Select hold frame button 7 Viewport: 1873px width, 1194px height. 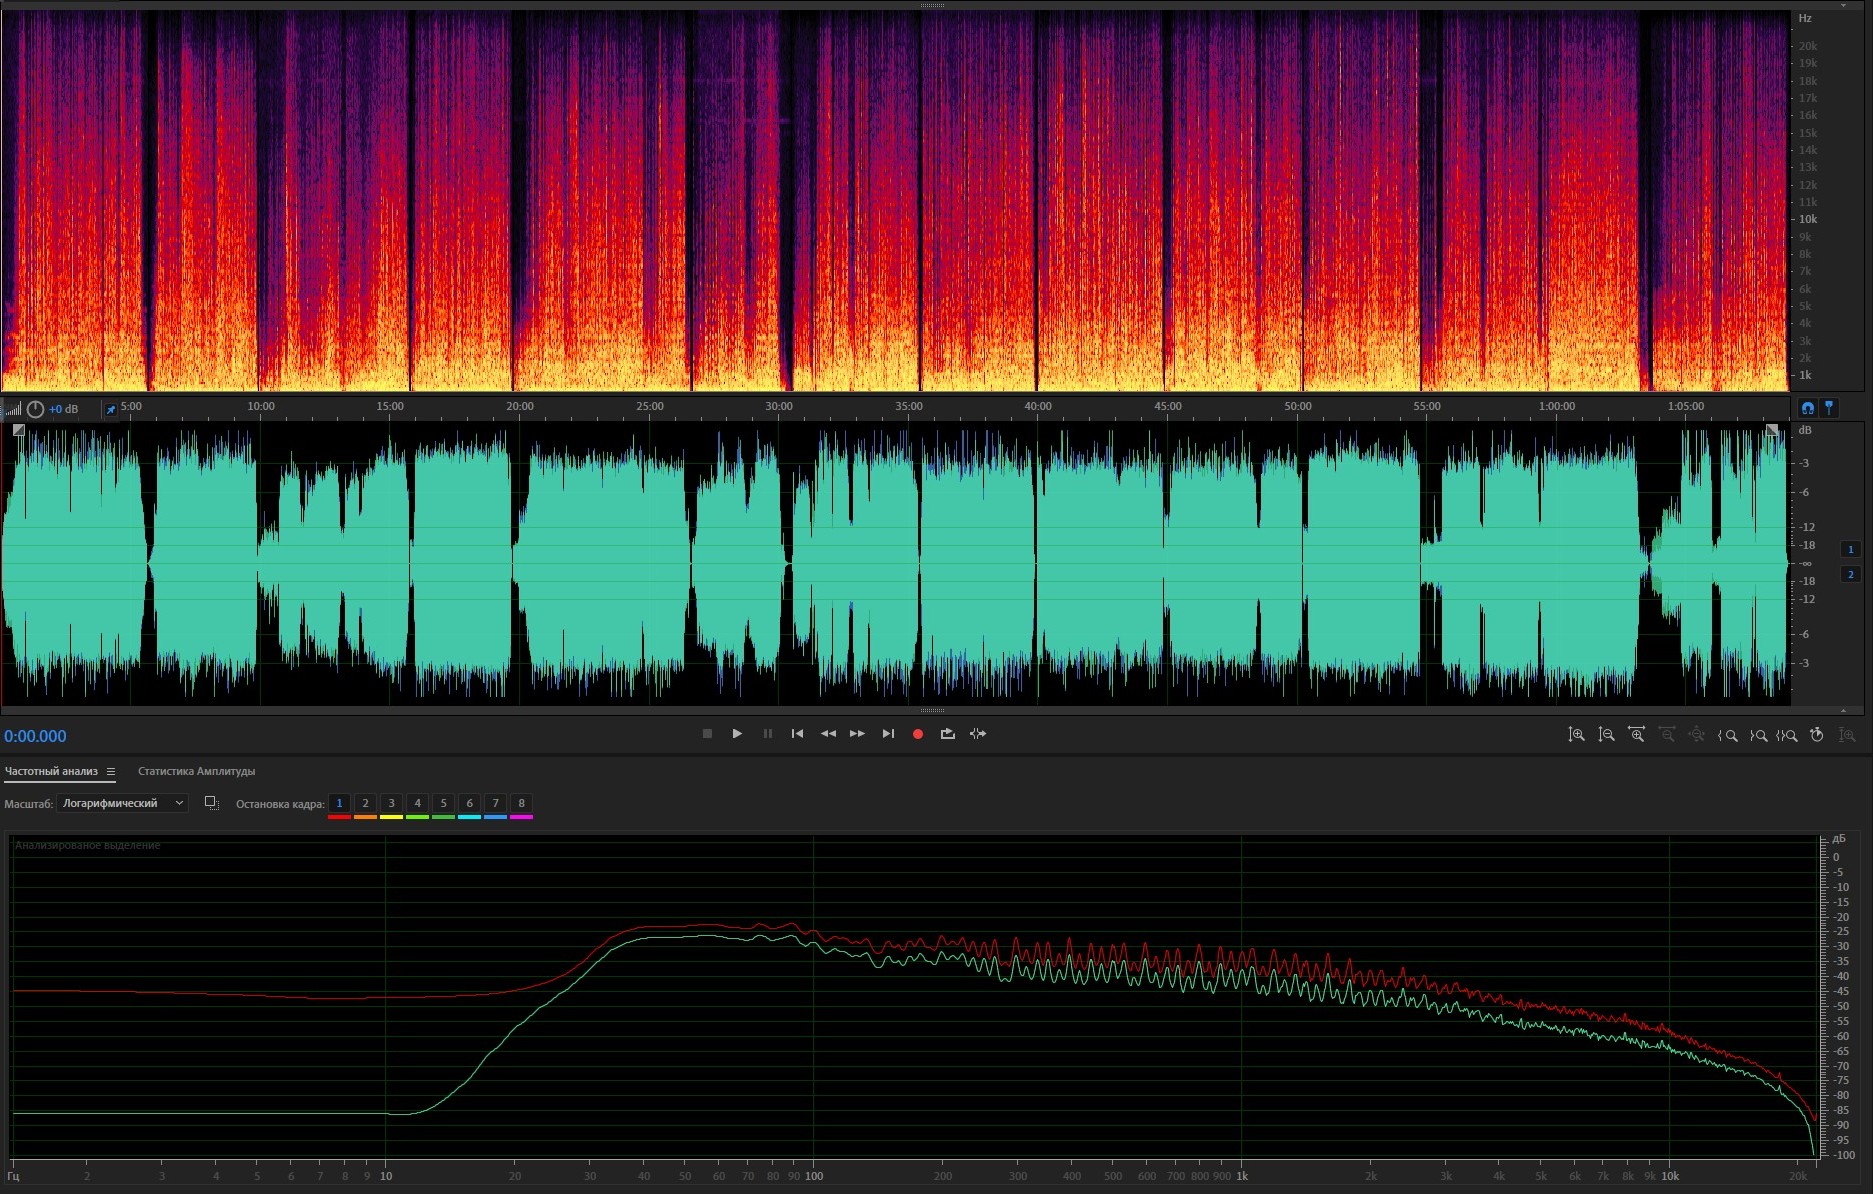(x=495, y=803)
